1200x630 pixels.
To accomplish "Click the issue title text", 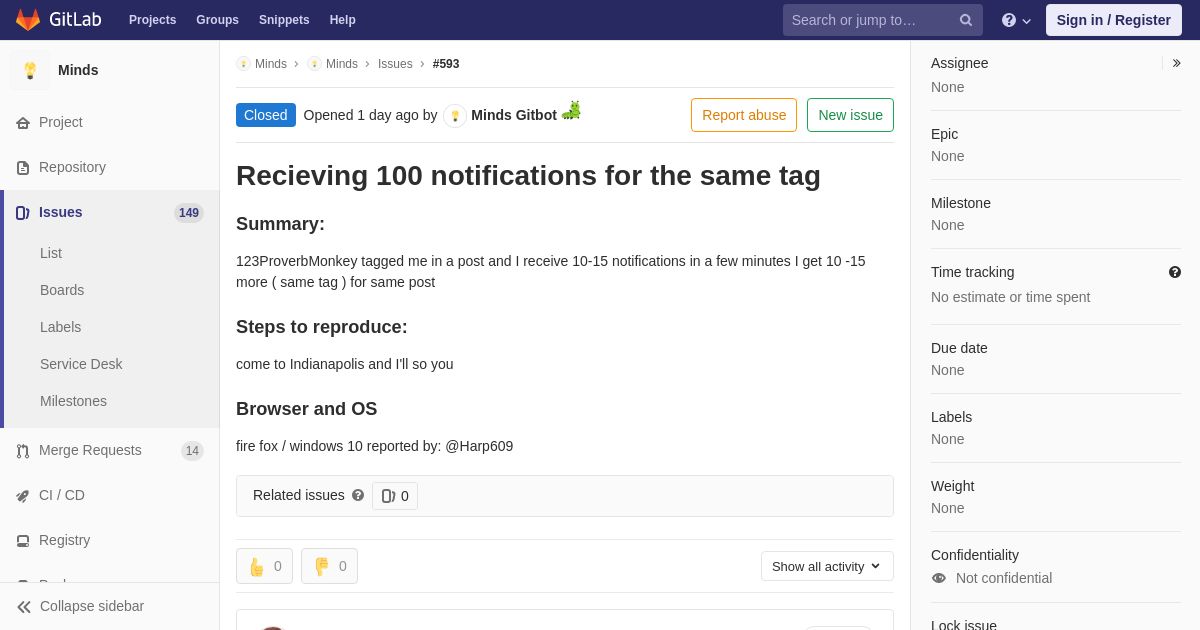I will pos(528,176).
